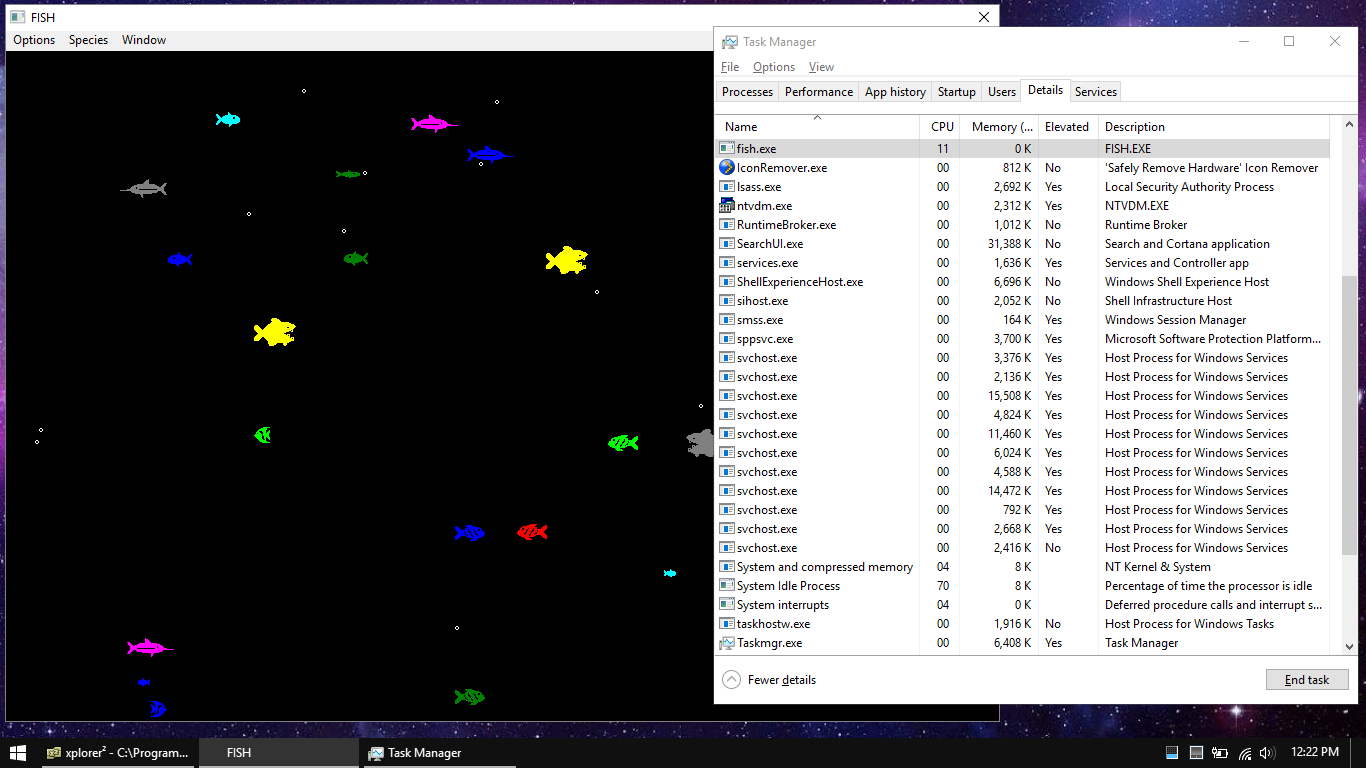This screenshot has height=768, width=1366.
Task: Switch to the Performance tab
Action: (x=819, y=92)
